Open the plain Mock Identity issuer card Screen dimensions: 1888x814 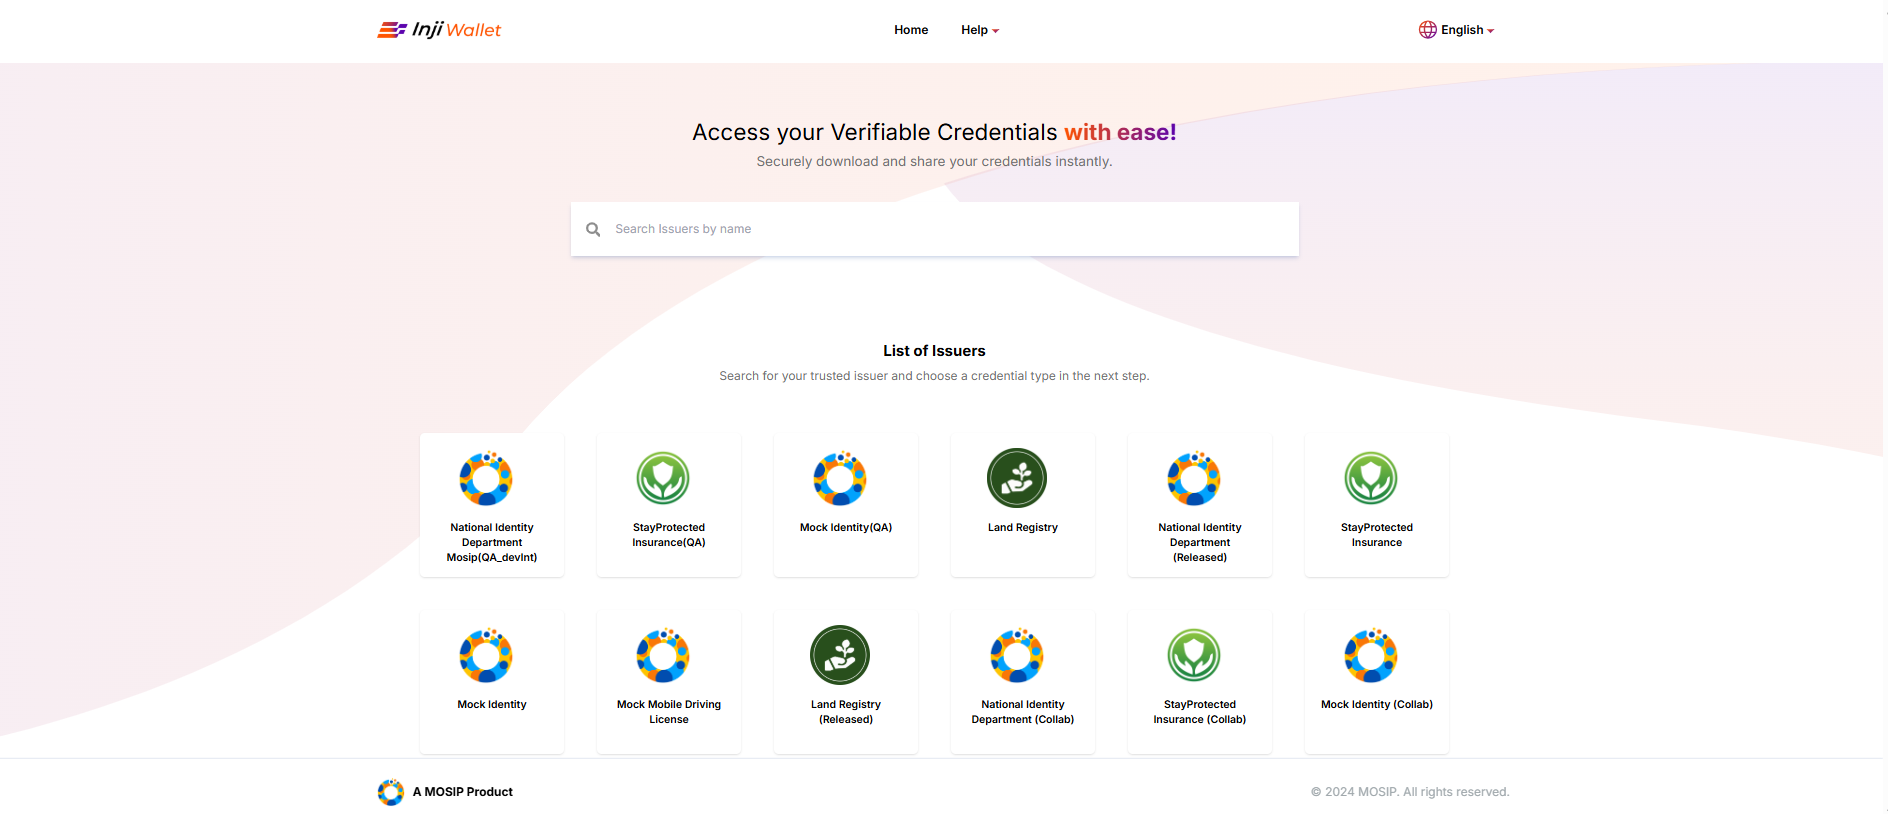491,683
